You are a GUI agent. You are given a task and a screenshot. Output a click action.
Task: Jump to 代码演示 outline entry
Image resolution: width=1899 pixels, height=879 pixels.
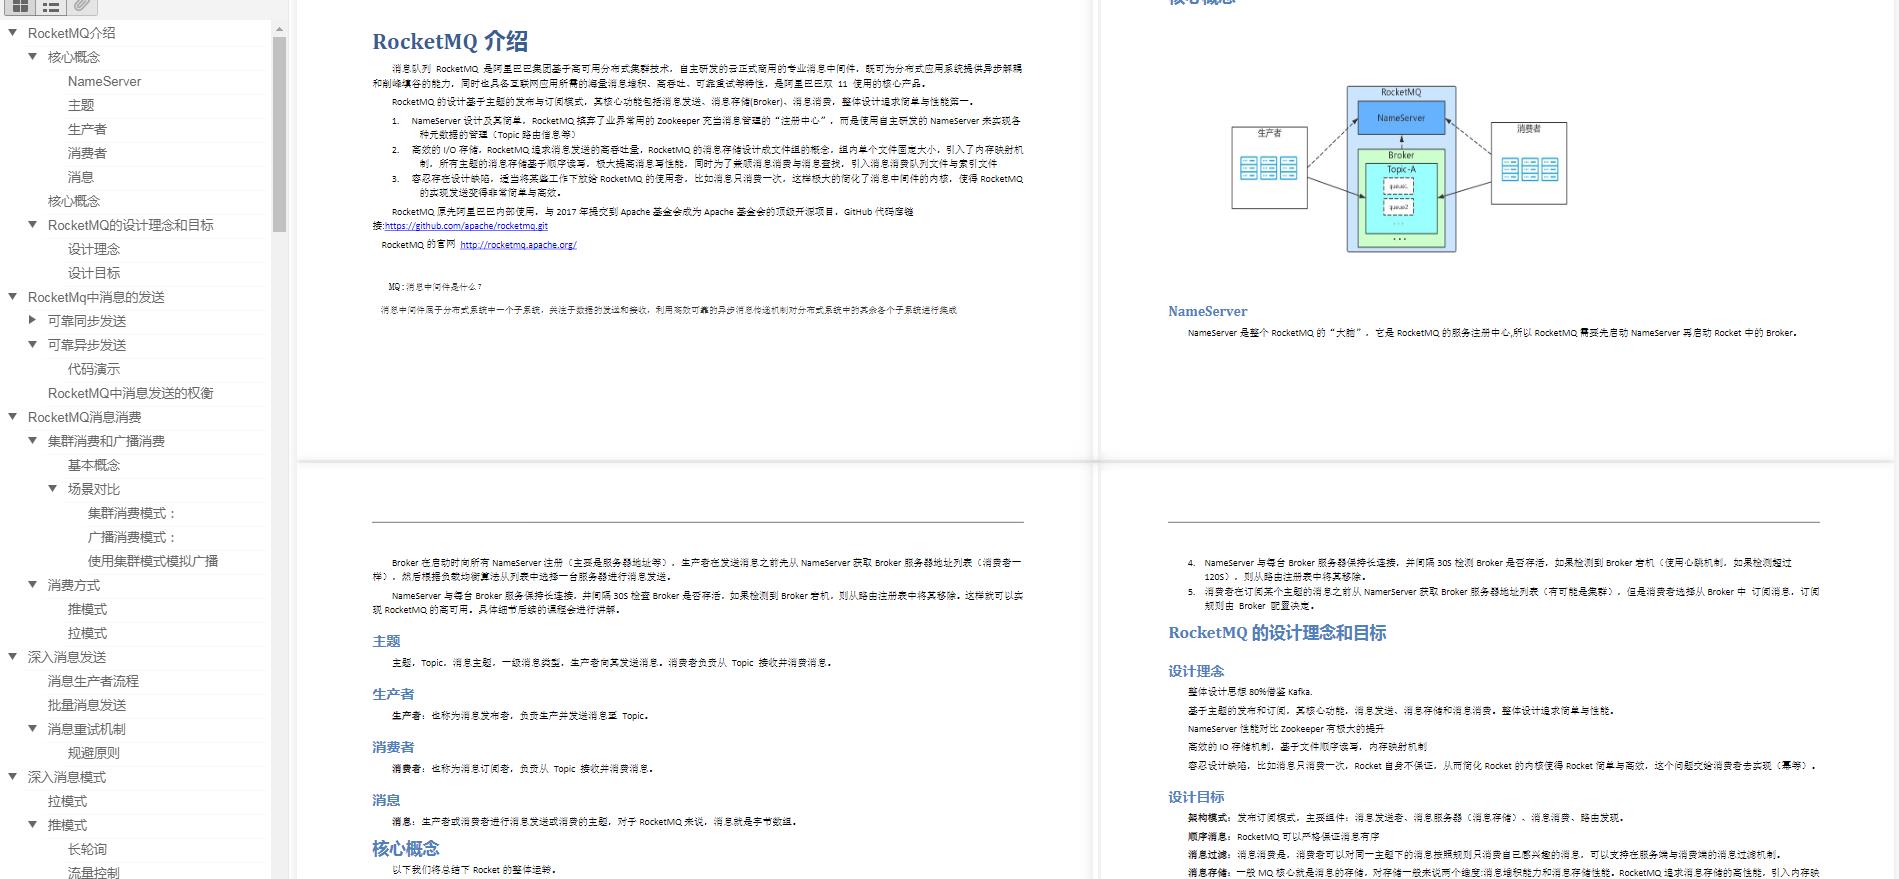click(94, 369)
